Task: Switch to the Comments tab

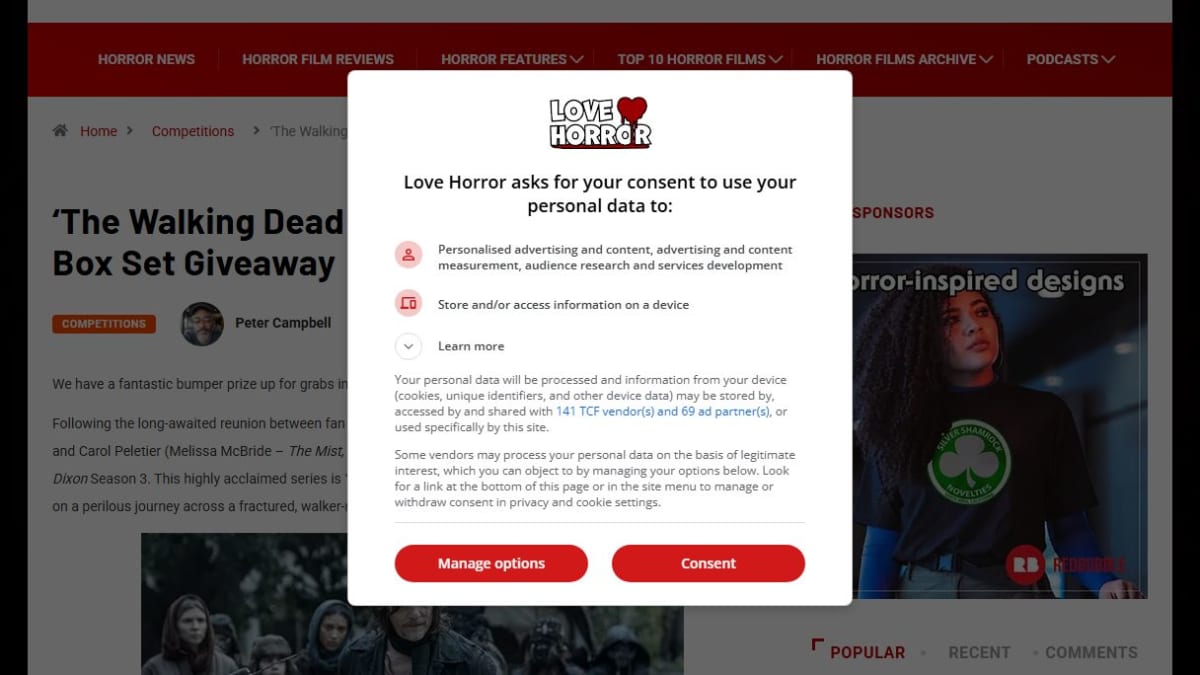Action: (1091, 652)
